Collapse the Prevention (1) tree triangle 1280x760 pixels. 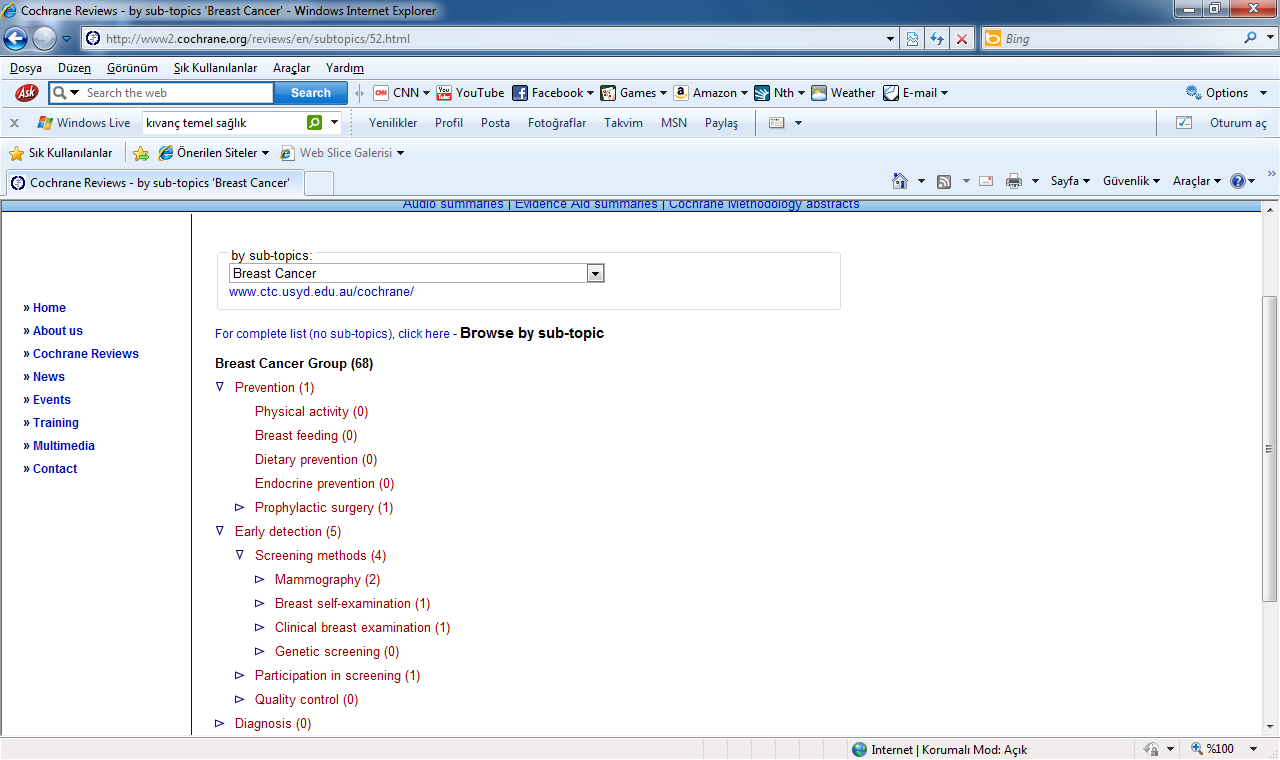[x=220, y=387]
